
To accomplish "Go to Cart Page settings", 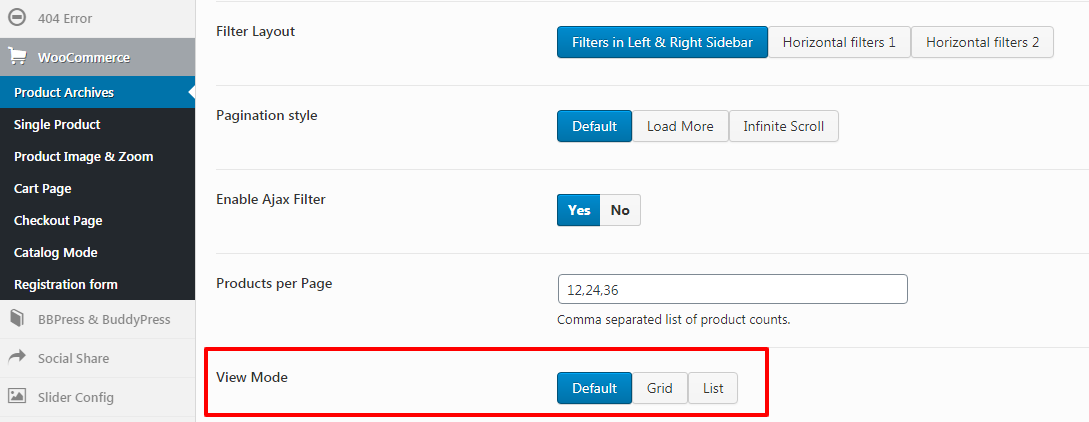I will (x=42, y=188).
